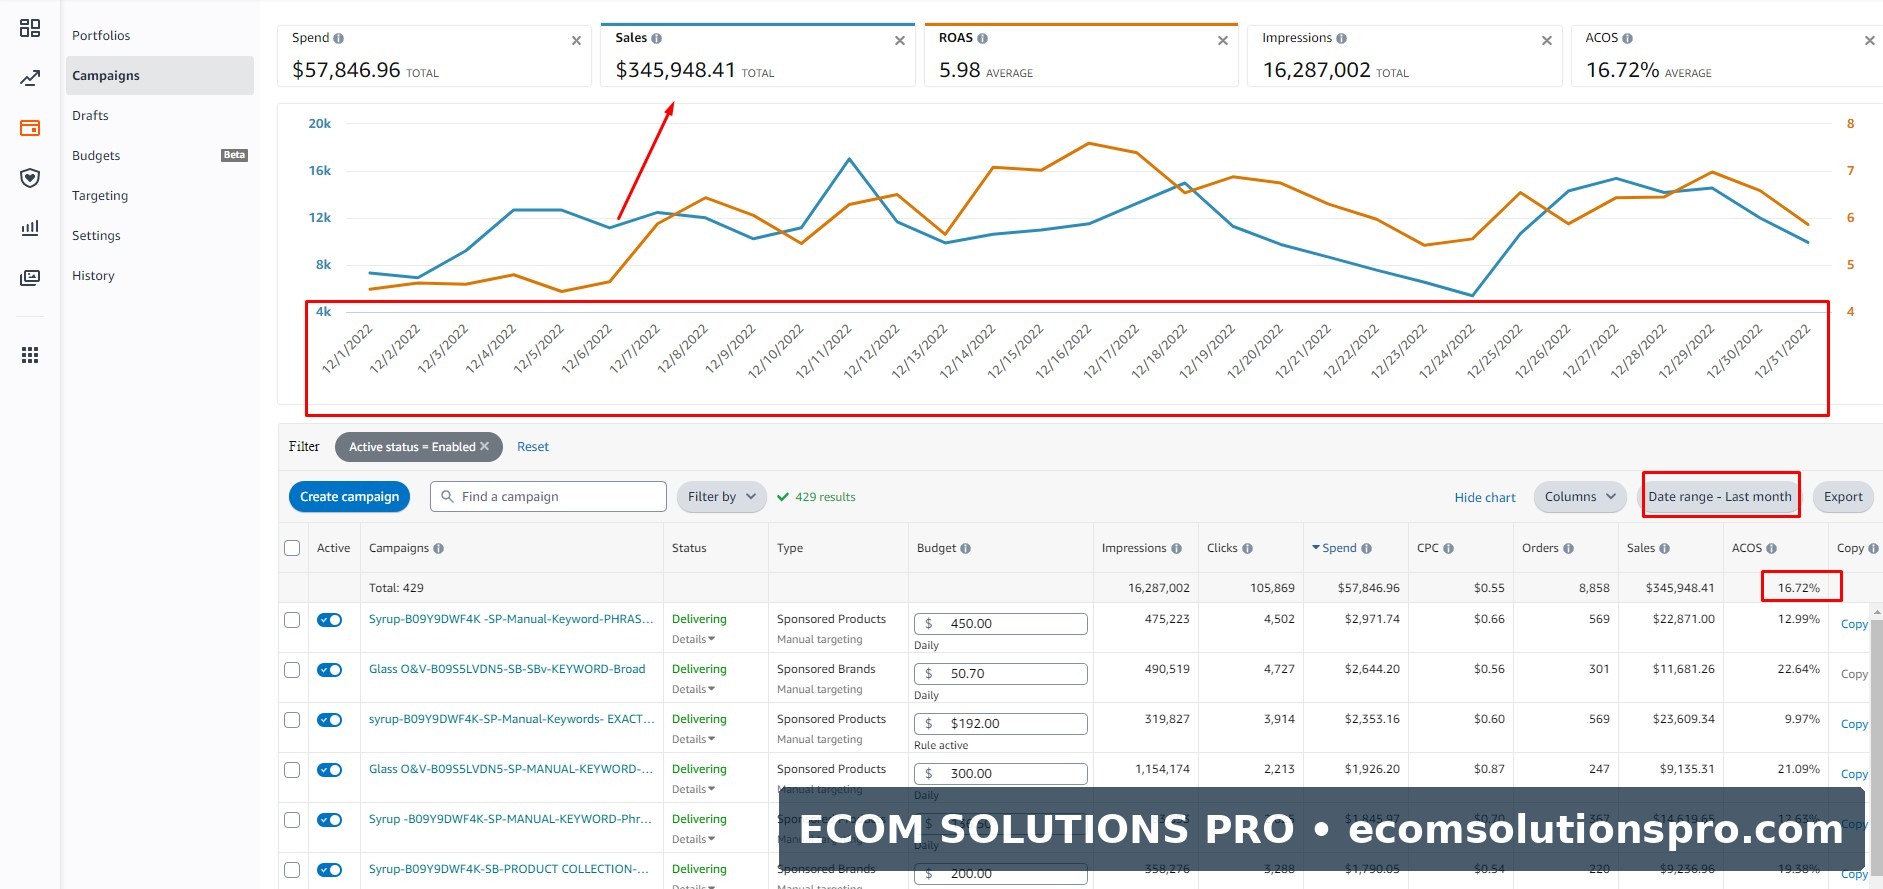1883x889 pixels.
Task: Select the orange campaign card icon
Action: [30, 128]
